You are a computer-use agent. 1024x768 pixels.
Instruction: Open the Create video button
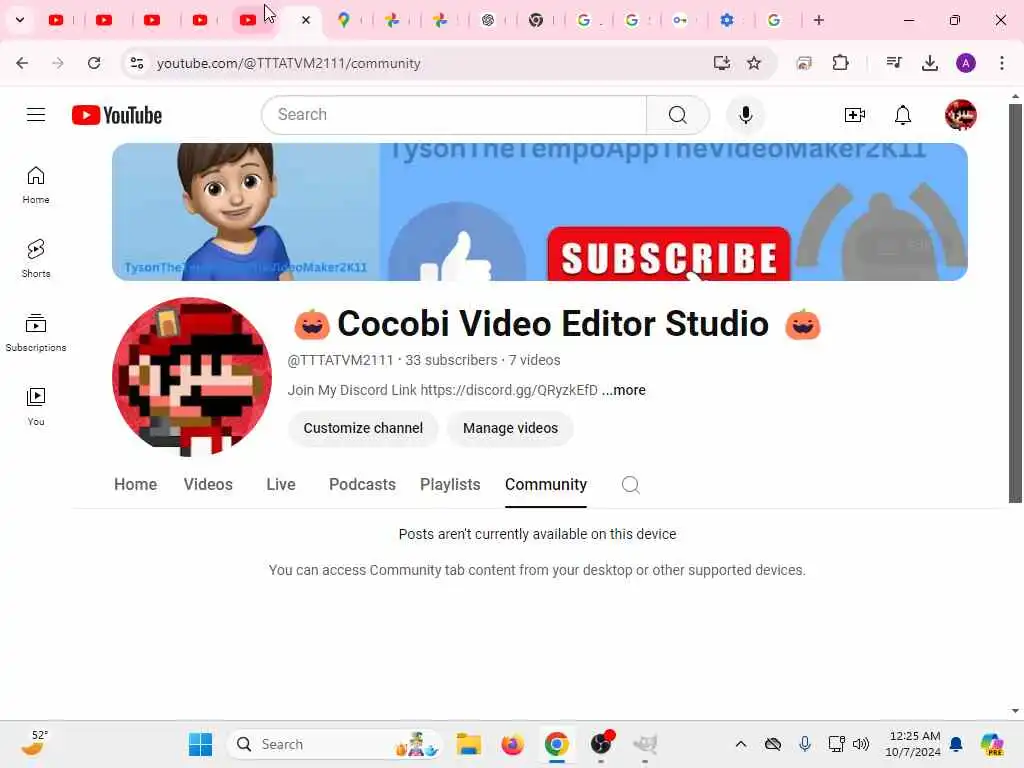click(854, 115)
